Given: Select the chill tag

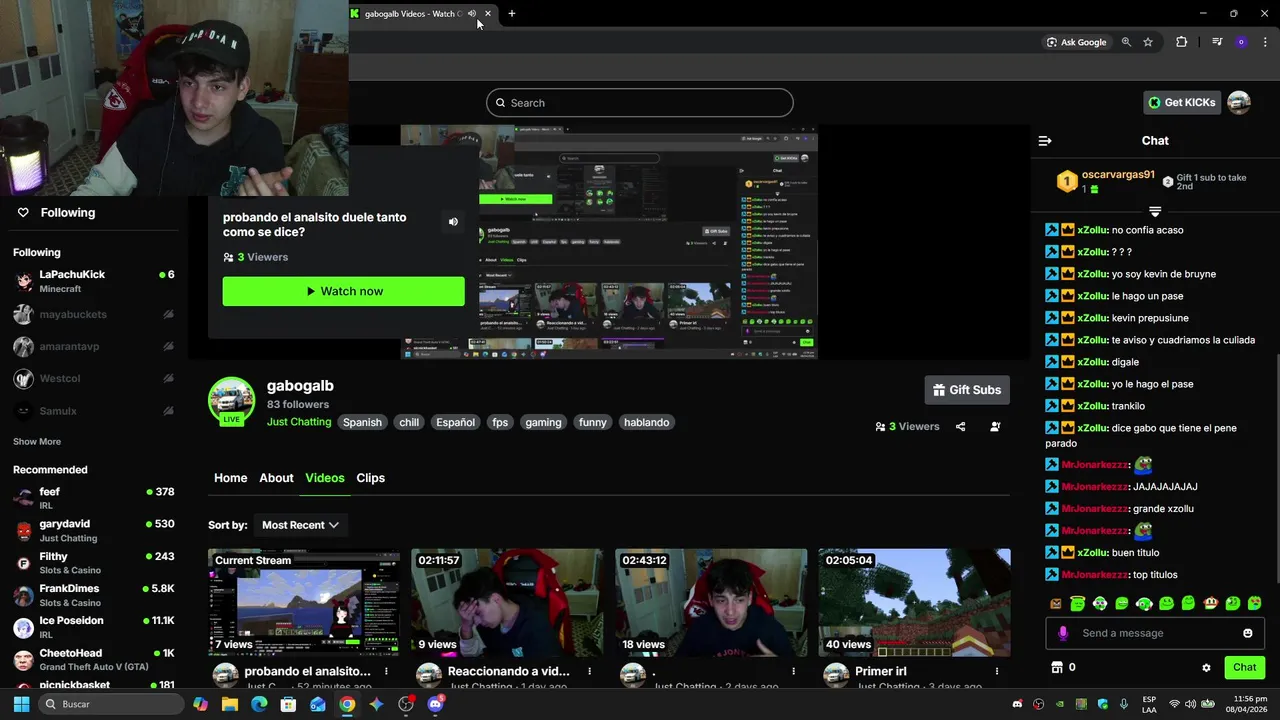Looking at the screenshot, I should pos(409,422).
